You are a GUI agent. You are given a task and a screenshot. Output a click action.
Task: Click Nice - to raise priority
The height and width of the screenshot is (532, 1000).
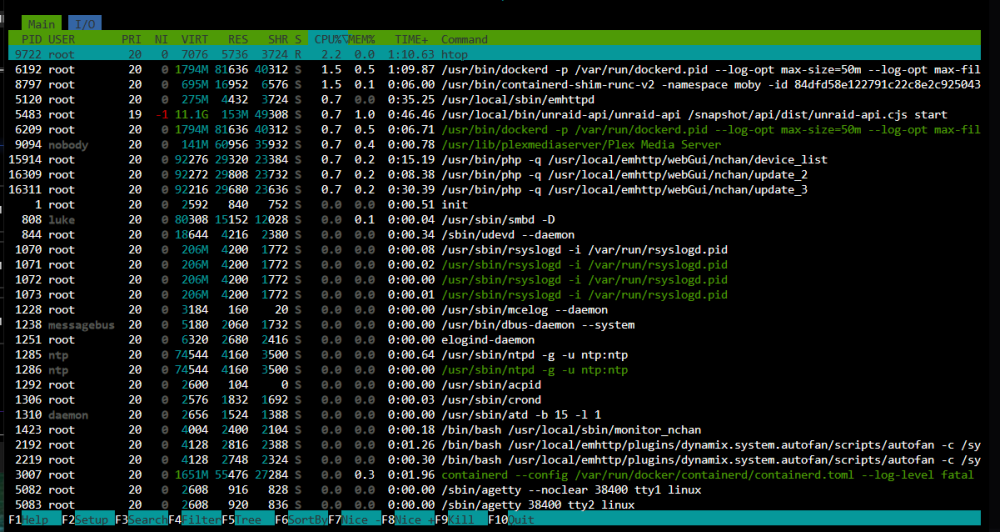354,520
